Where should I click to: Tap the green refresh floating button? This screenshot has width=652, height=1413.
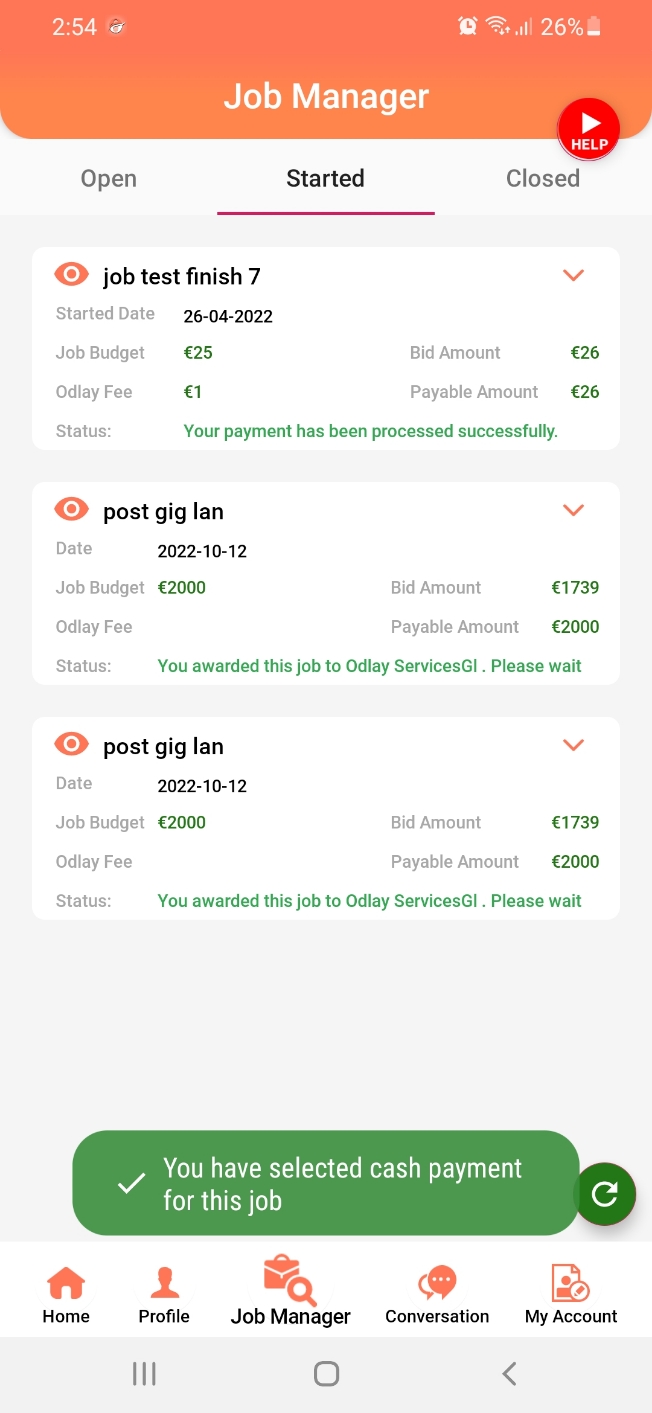(x=605, y=1193)
